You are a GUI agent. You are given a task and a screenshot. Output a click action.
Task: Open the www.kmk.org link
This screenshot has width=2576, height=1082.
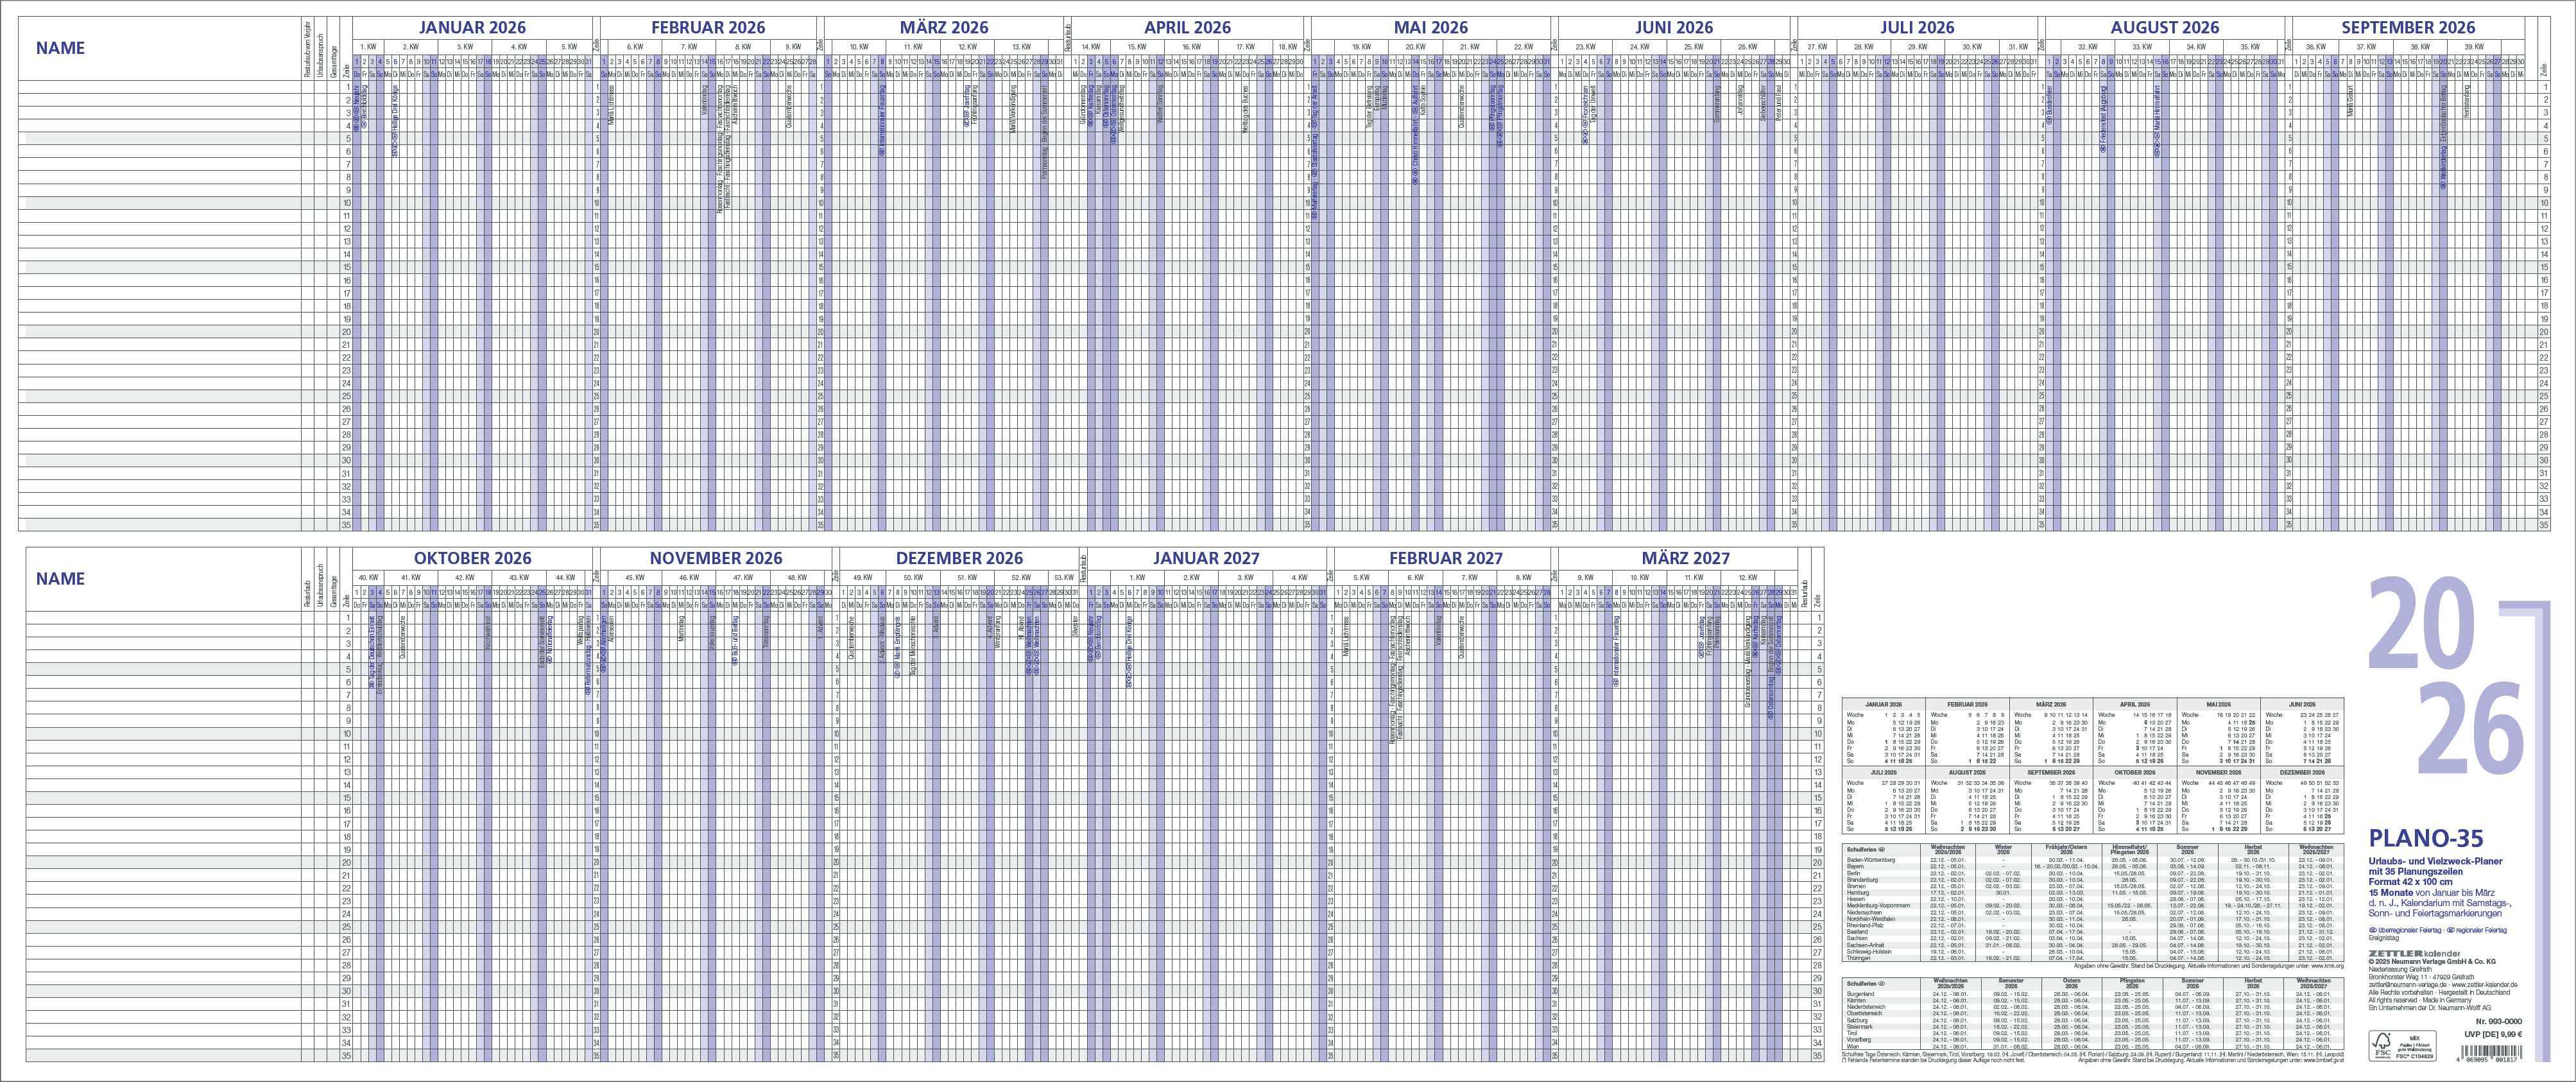(x=2327, y=966)
